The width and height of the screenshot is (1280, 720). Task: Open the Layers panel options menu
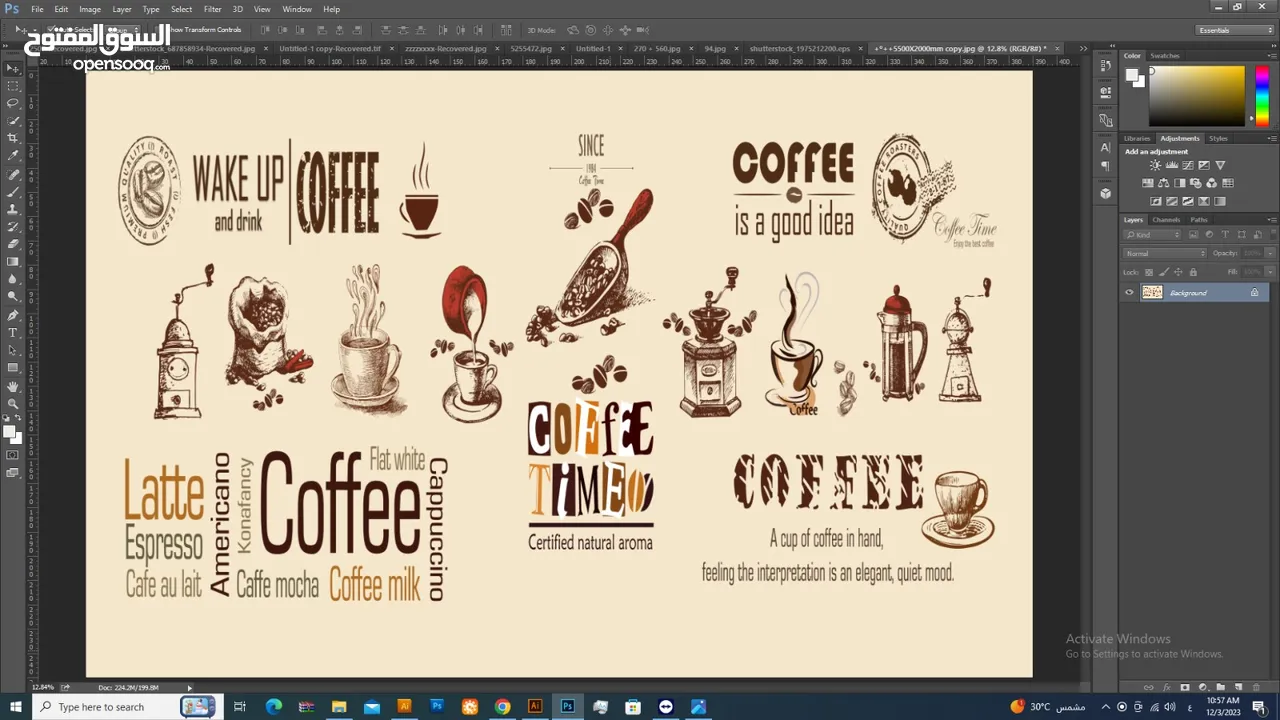coord(1271,220)
